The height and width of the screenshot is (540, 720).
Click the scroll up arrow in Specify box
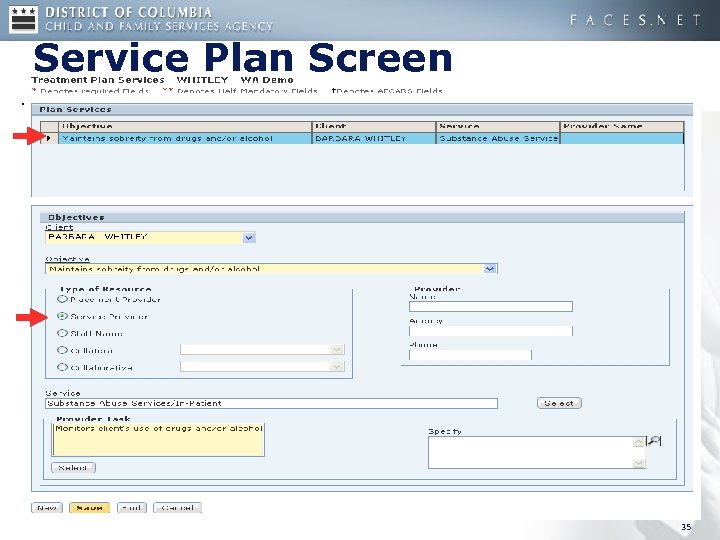coord(638,442)
